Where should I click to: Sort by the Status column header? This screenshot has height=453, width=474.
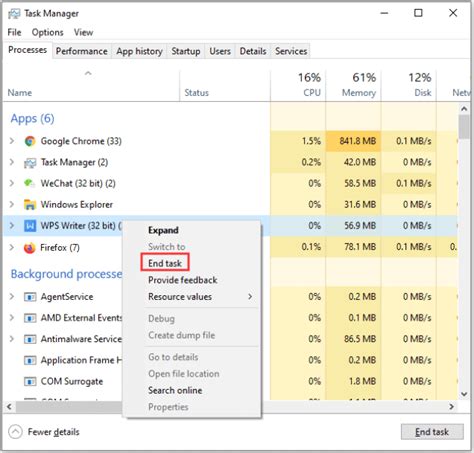pyautogui.click(x=225, y=86)
